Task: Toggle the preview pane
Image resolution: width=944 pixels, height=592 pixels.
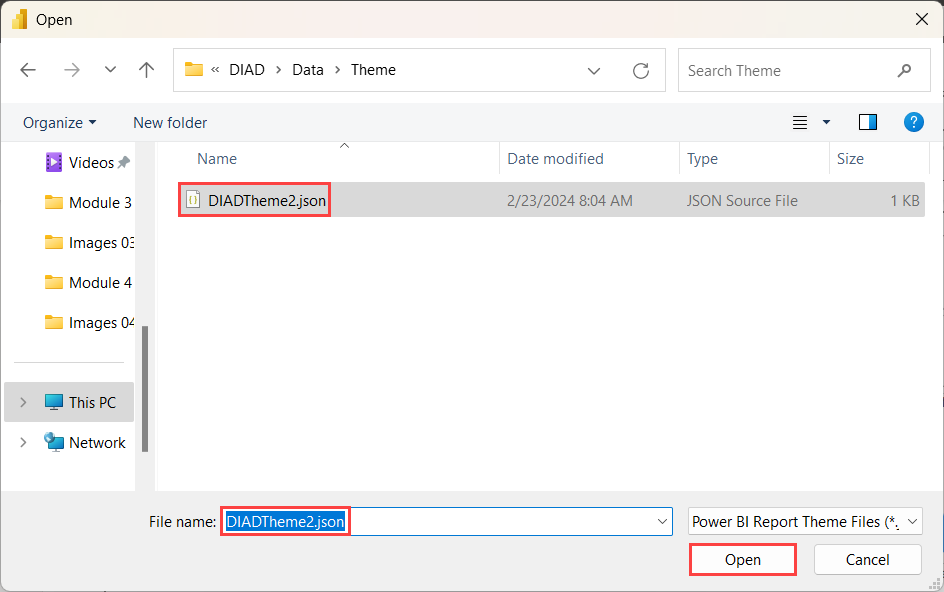Action: pos(867,121)
